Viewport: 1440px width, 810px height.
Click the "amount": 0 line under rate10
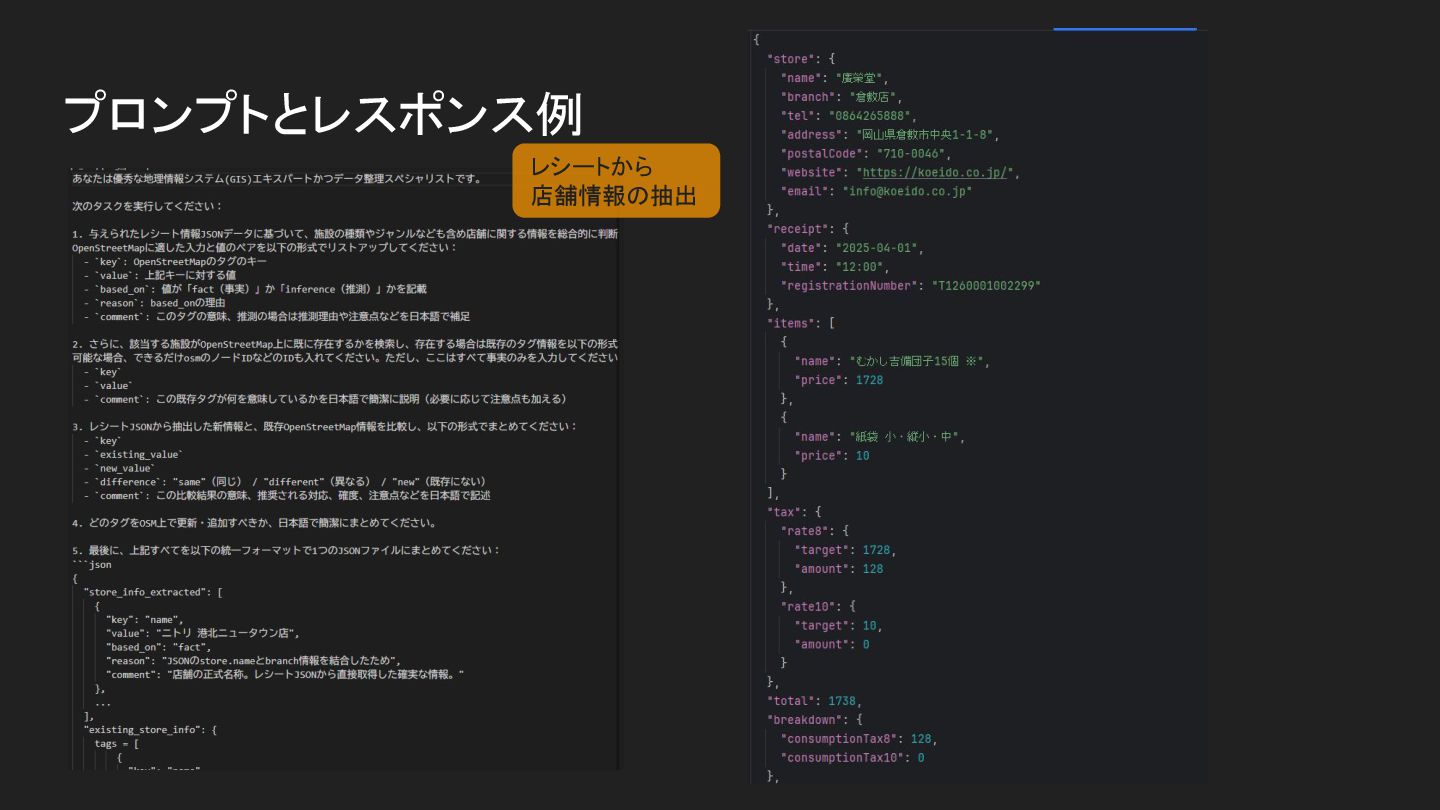(x=831, y=644)
